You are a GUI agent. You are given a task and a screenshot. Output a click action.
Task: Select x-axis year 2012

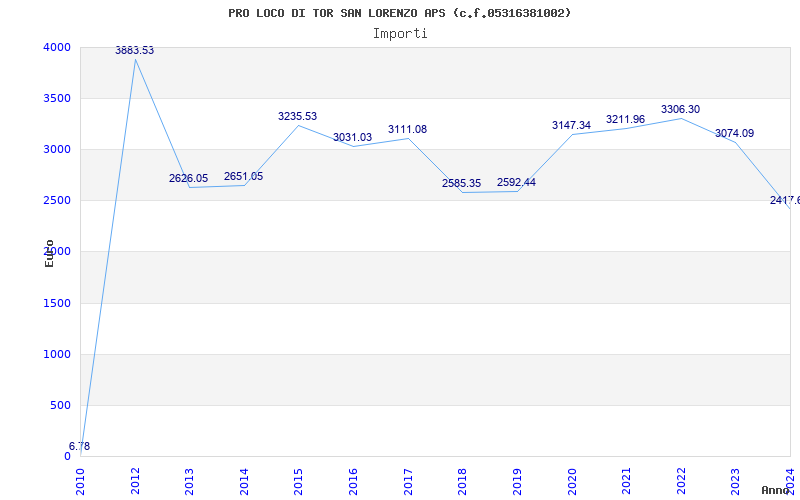pyautogui.click(x=135, y=482)
